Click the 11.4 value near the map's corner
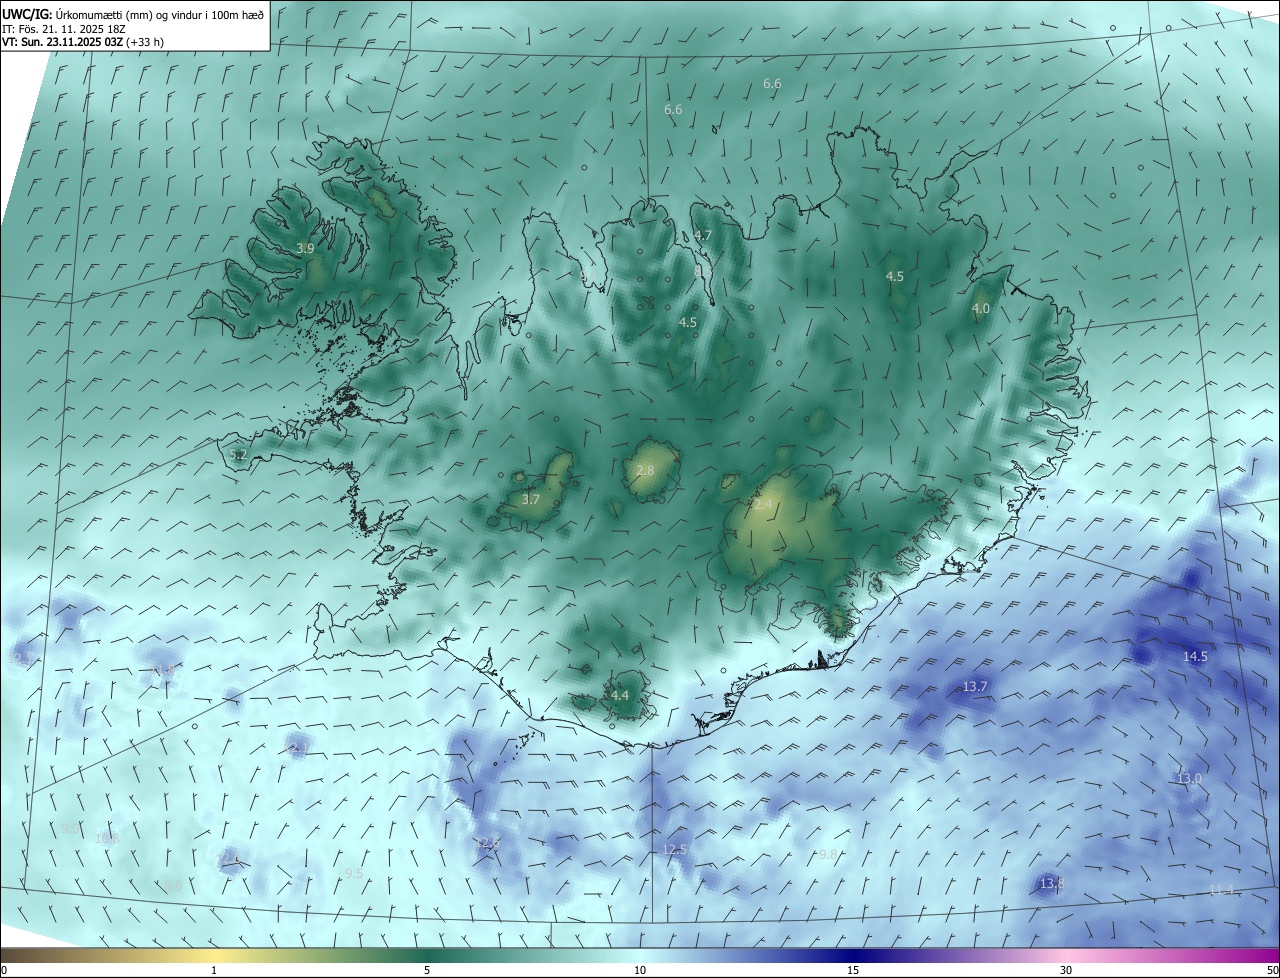The height and width of the screenshot is (978, 1280). pyautogui.click(x=1222, y=890)
